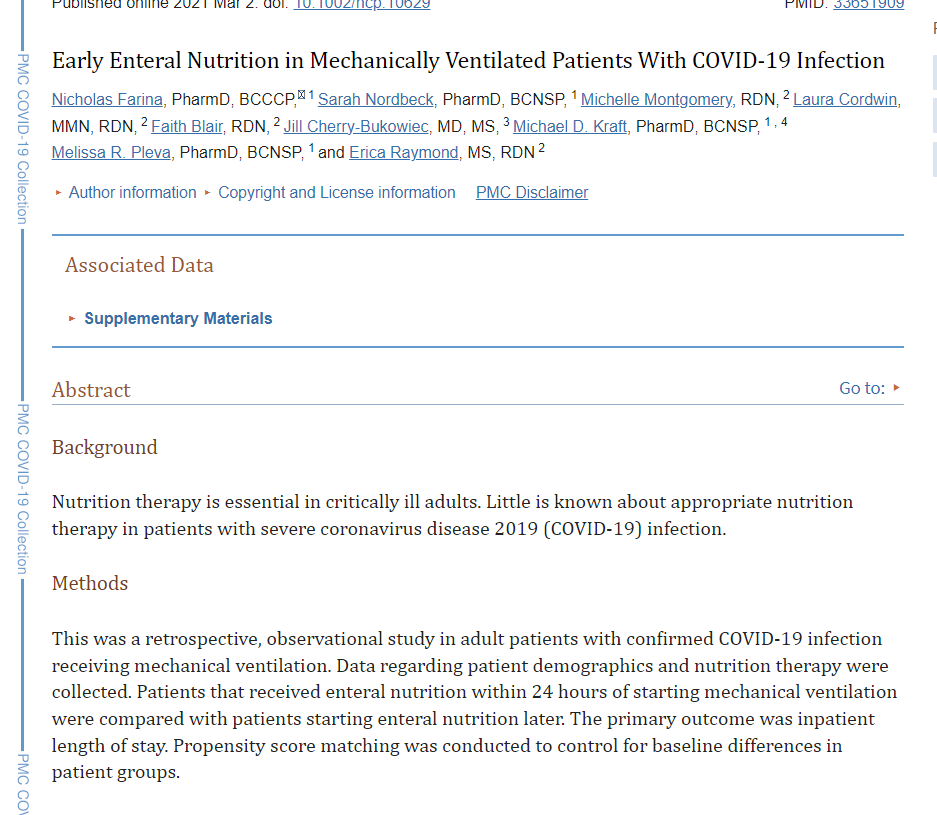Click the Go to arrow icon
937x815 pixels.
coord(897,388)
